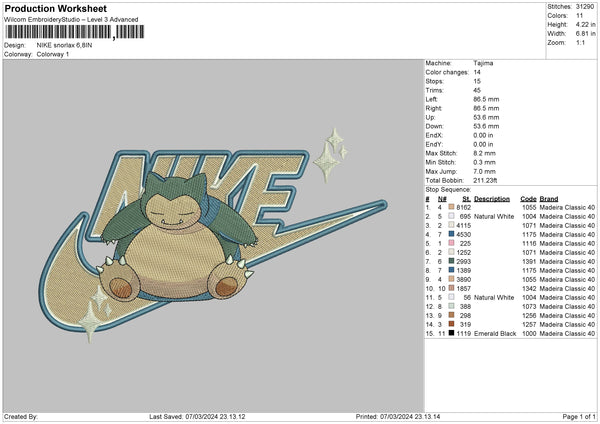Select the stitch count value 31290
Screen dimensions: 600x424
pos(585,7)
